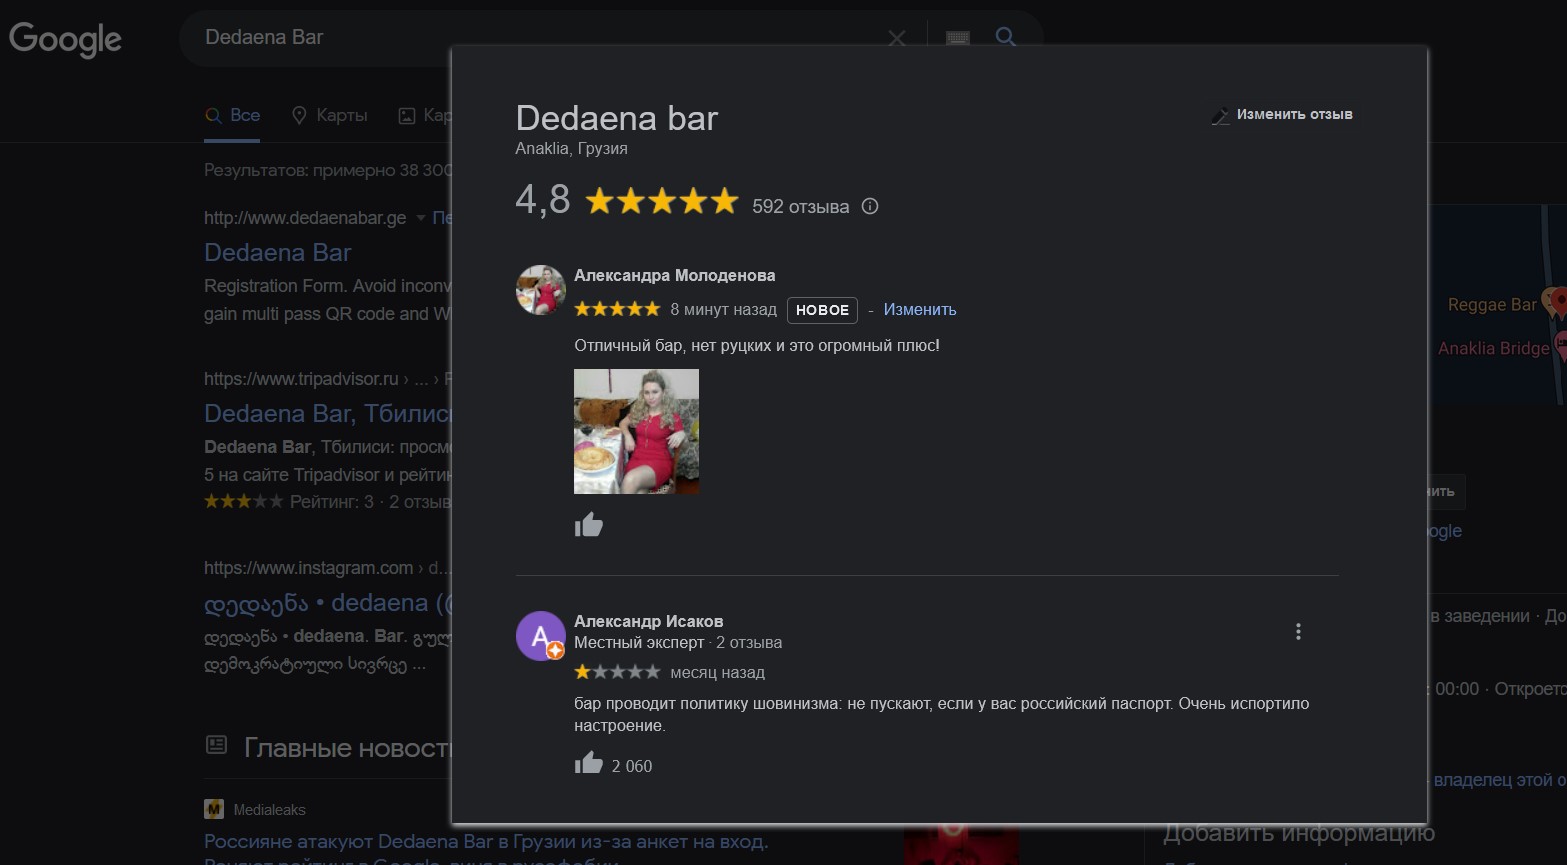Click the magnifier search button

(x=1006, y=37)
